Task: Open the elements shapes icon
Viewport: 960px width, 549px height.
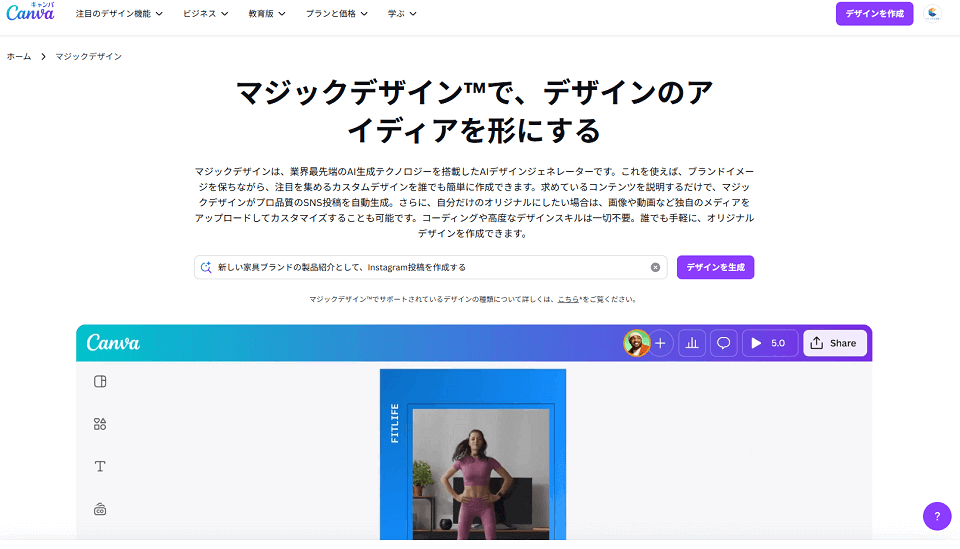Action: click(100, 424)
